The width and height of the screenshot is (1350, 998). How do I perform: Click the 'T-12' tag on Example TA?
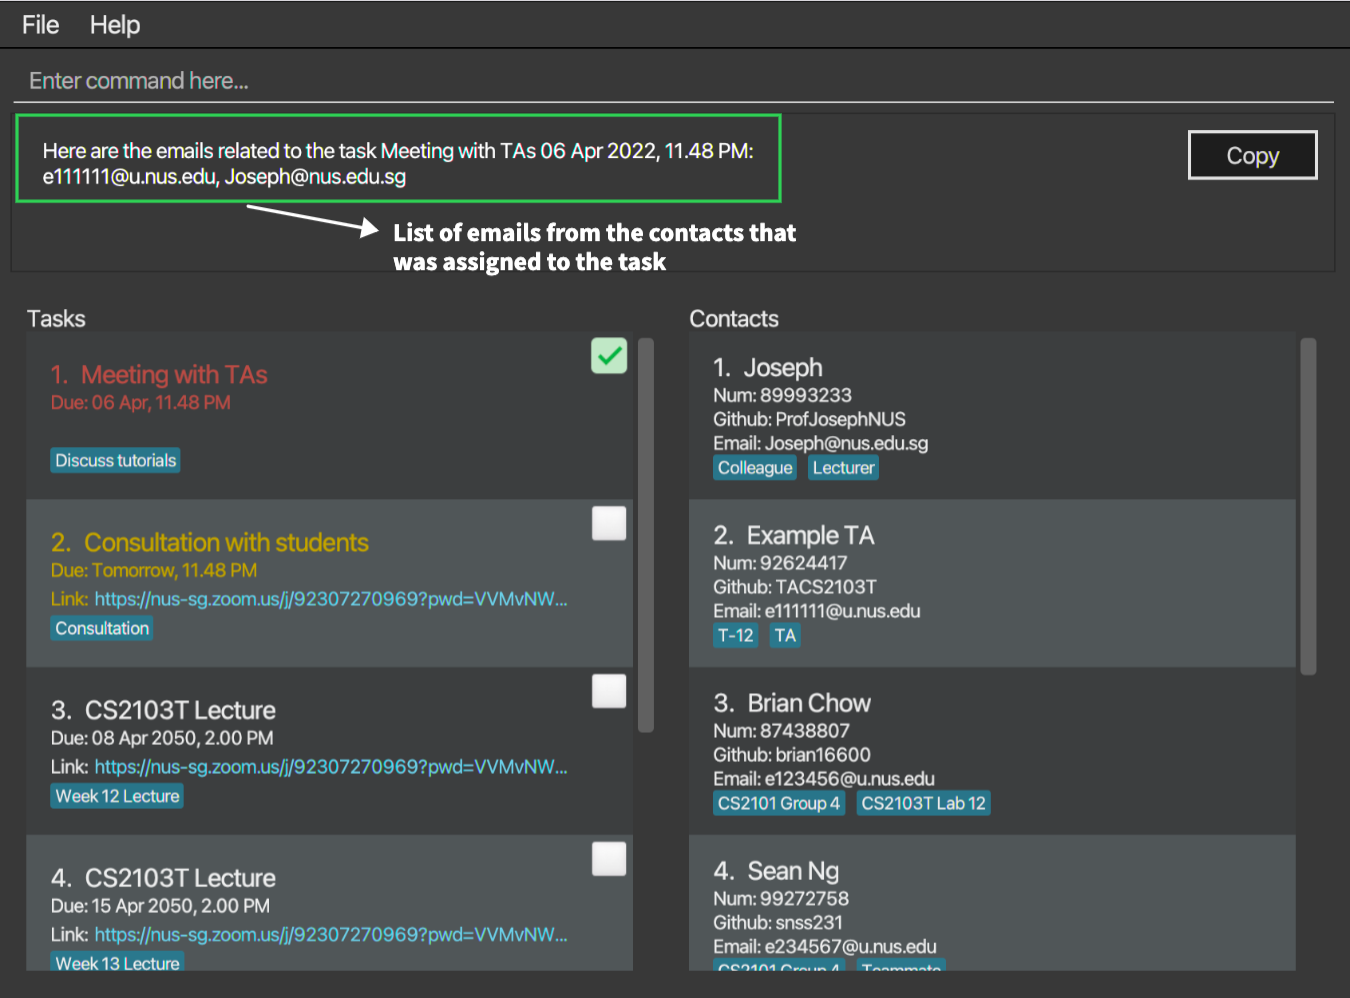tap(736, 636)
